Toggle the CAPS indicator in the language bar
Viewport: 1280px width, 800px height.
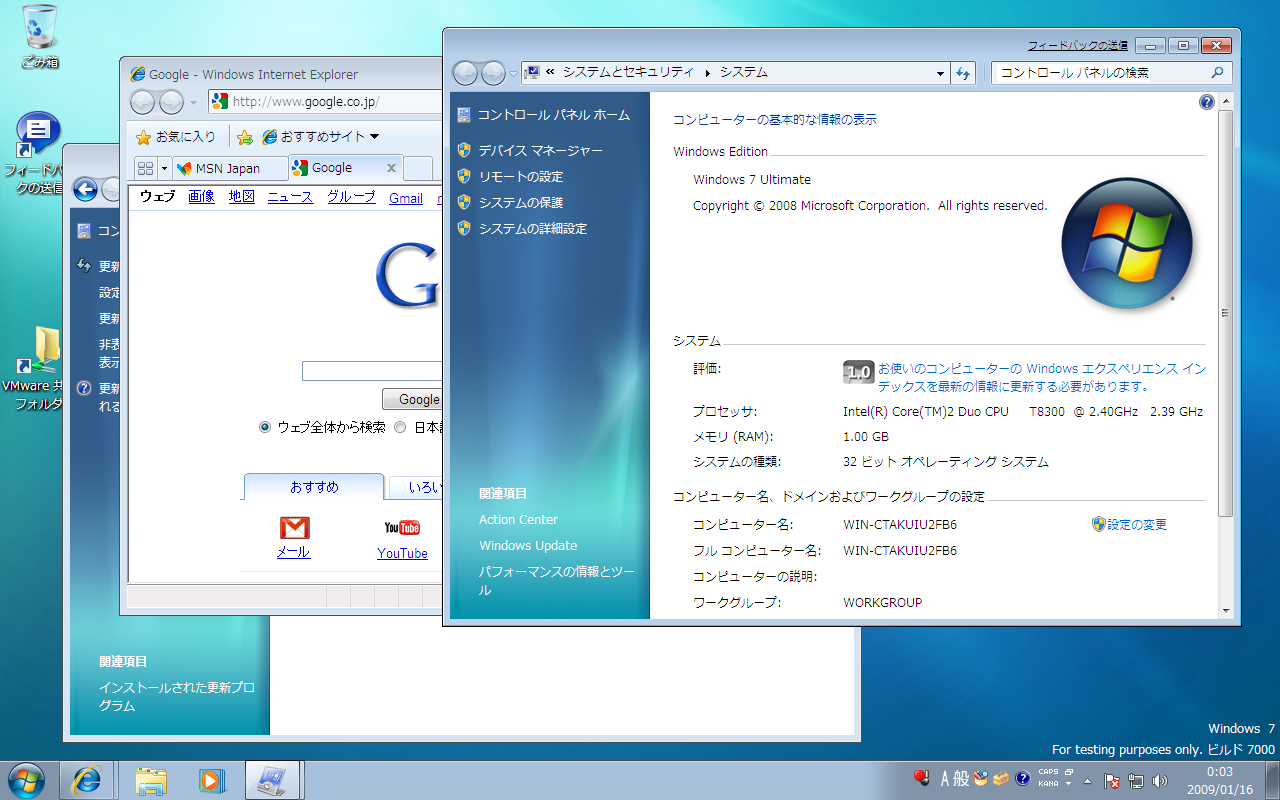(x=1048, y=772)
